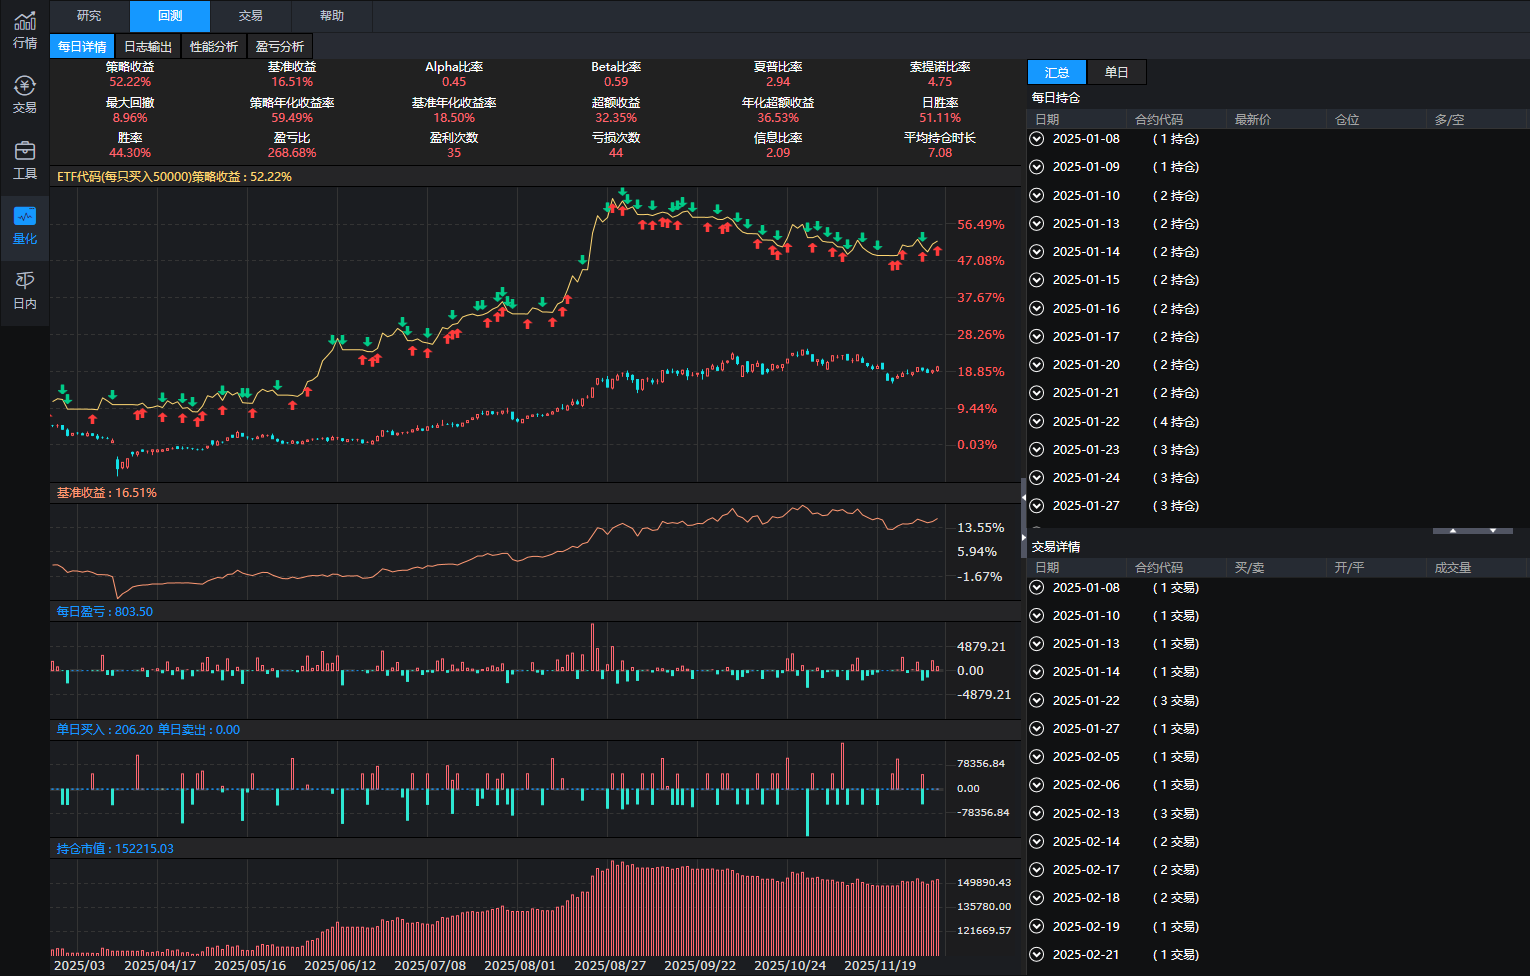The width and height of the screenshot is (1530, 976).
Task: Open the 帮助 menu tab
Action: (332, 16)
